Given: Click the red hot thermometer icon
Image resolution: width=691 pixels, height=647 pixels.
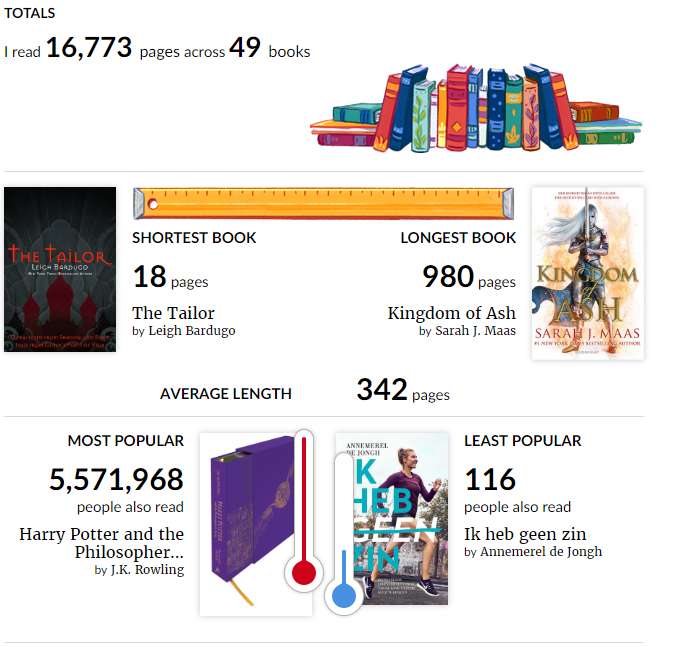Looking at the screenshot, I should [x=304, y=511].
